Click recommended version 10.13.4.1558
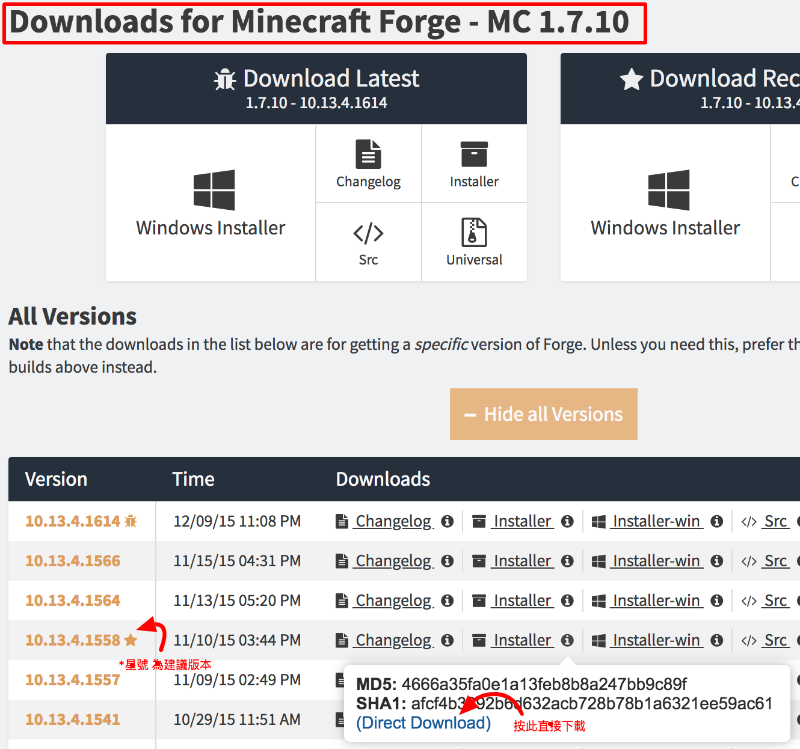This screenshot has height=749, width=800. click(72, 640)
